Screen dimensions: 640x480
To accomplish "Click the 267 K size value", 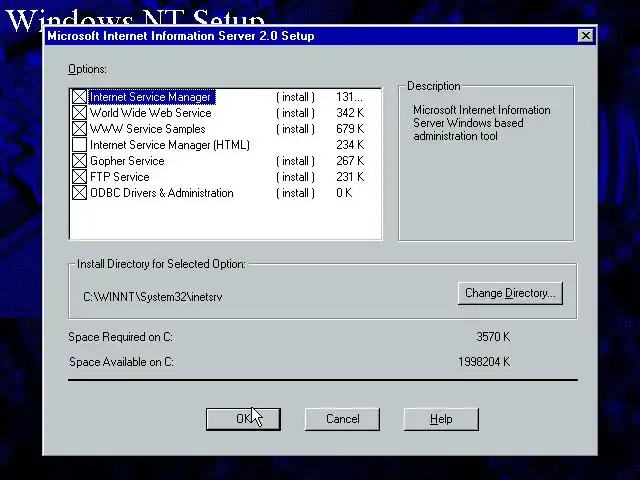I will pyautogui.click(x=350, y=161).
